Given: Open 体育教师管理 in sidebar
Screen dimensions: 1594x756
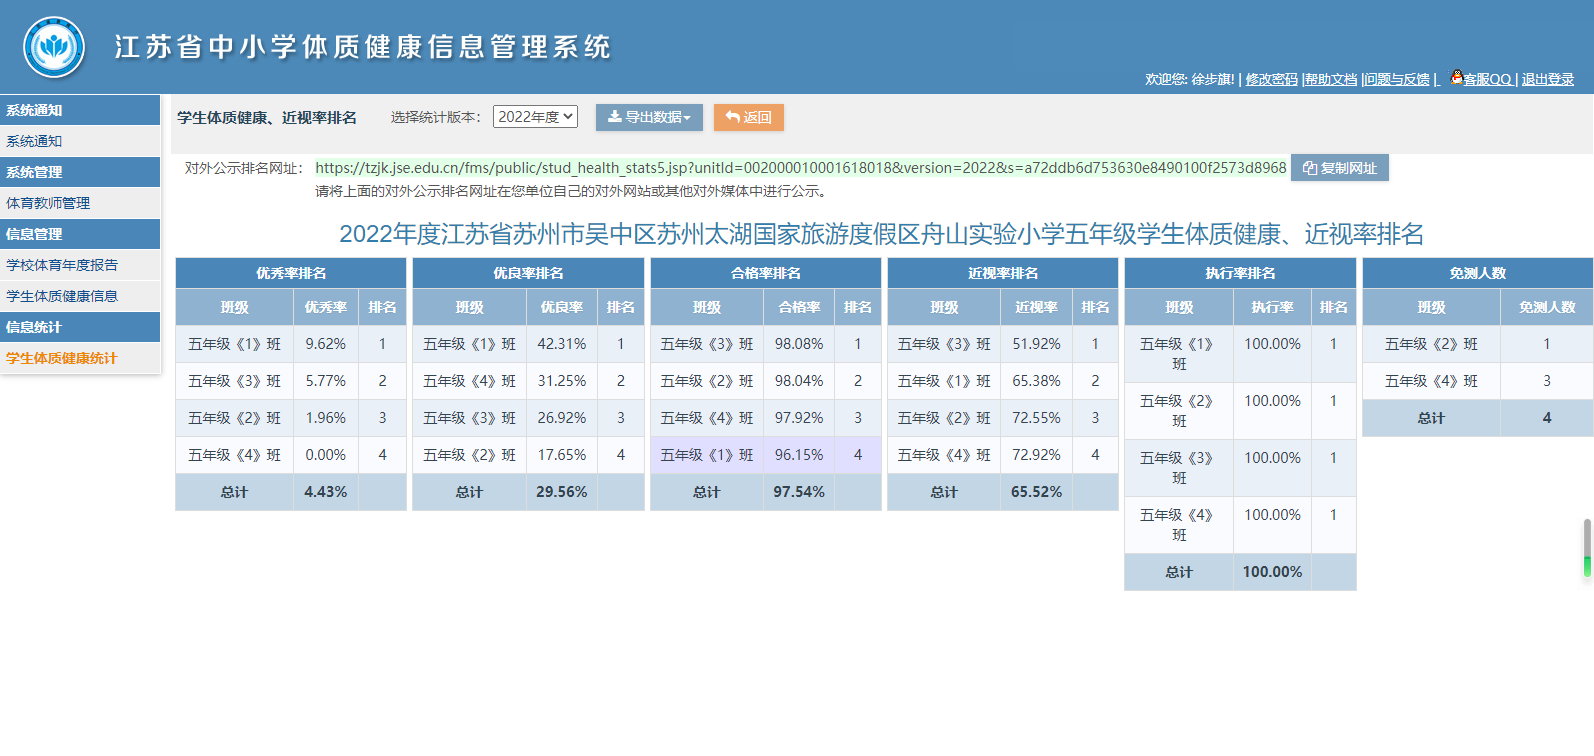Looking at the screenshot, I should point(80,203).
